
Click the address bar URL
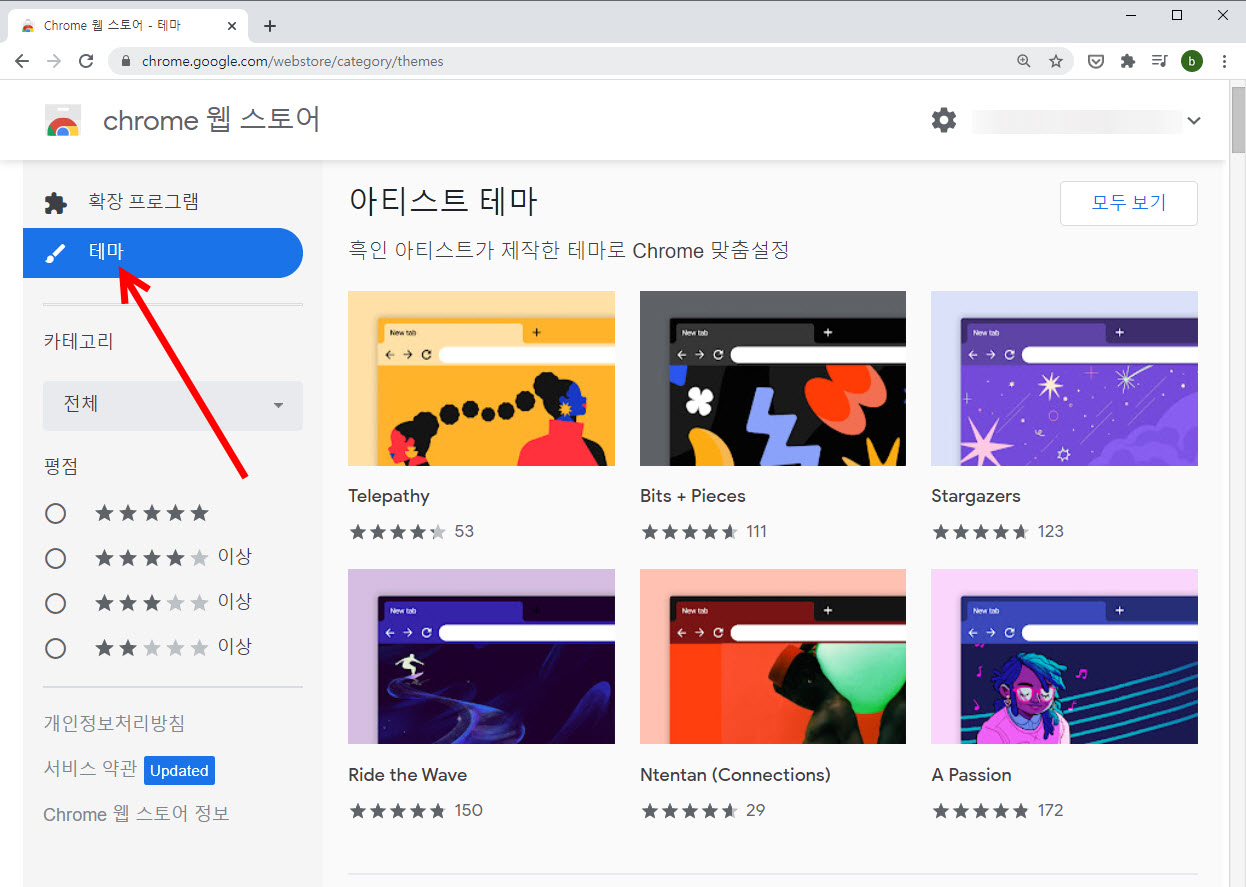pos(292,61)
